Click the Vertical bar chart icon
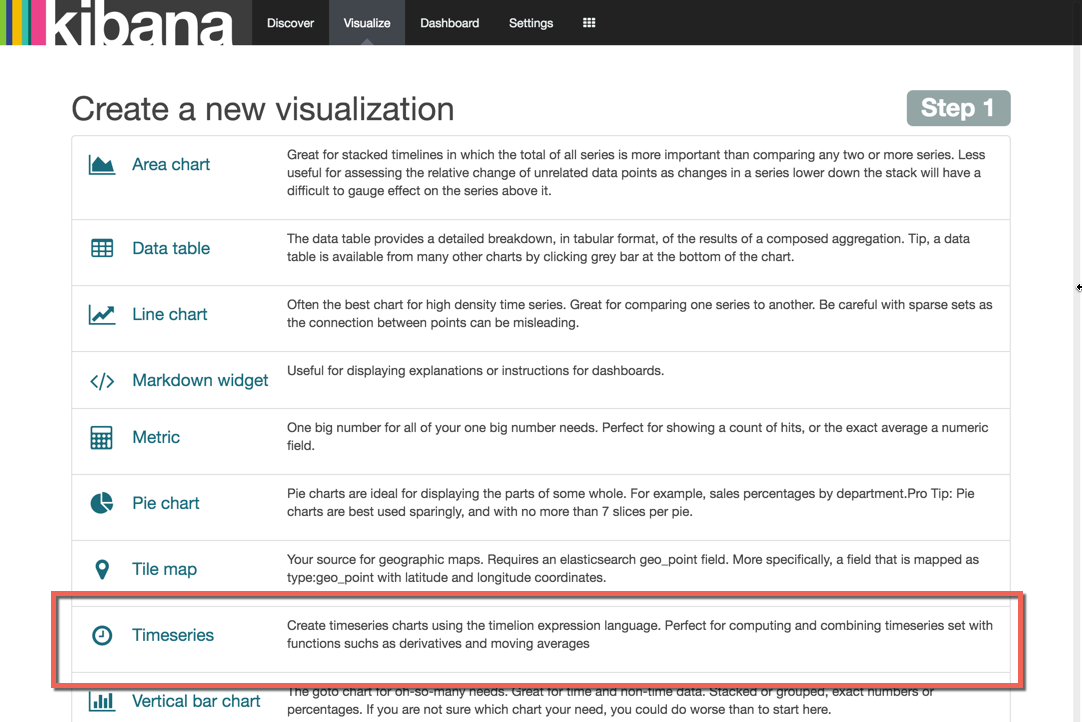Screen dimensions: 1082x722 click(102, 701)
